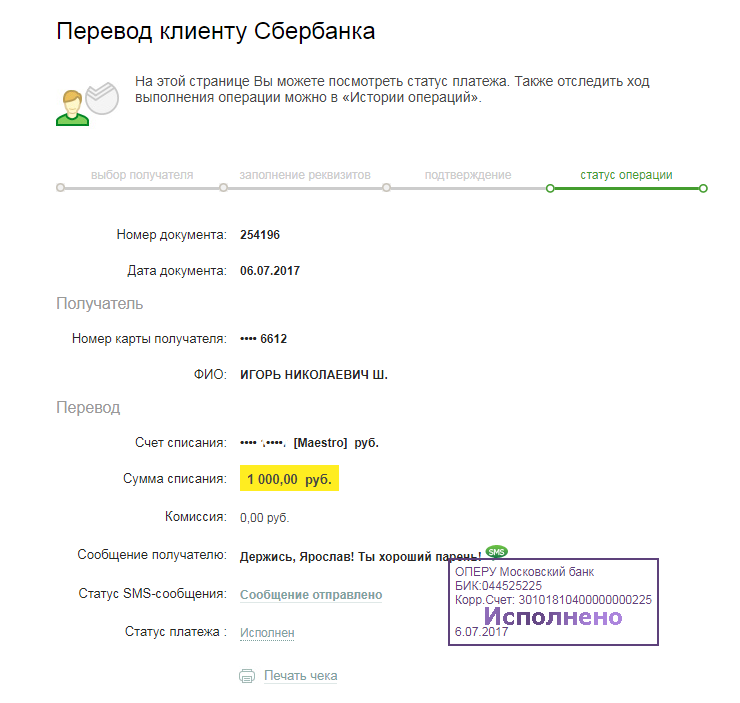Open the Печать чека link
Image resolution: width=740 pixels, height=703 pixels.
[301, 676]
